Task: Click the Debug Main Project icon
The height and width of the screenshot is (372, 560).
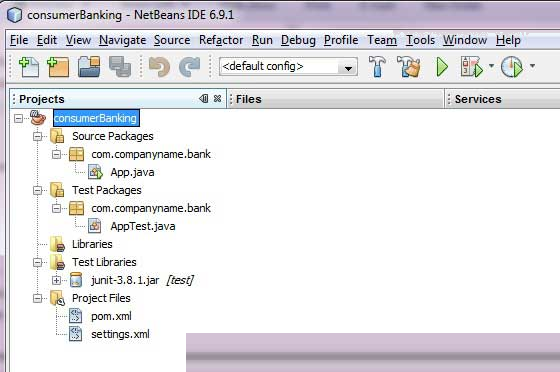Action: pyautogui.click(x=471, y=67)
